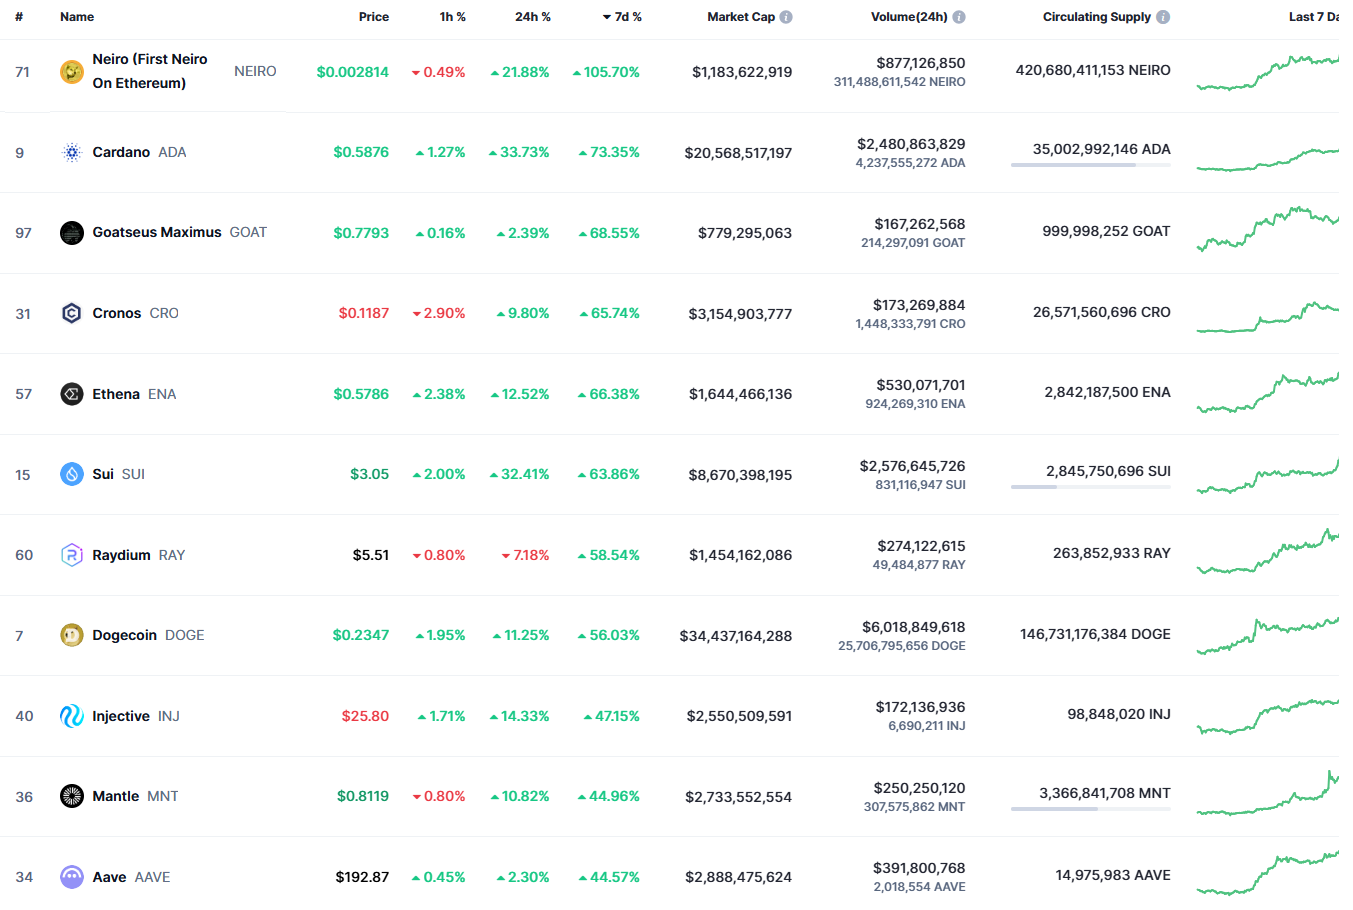
Task: Open Dogecoin 7-day sparkline chart
Action: 1267,636
